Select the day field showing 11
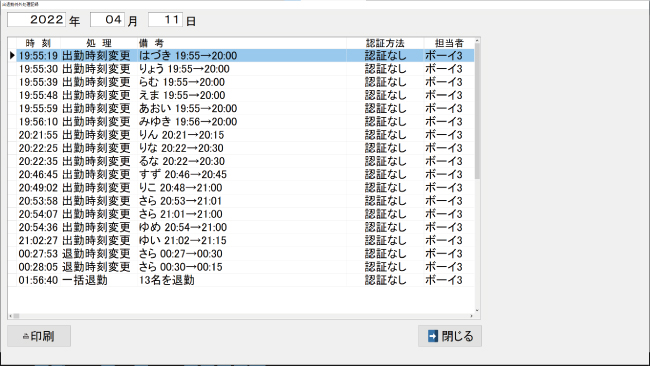Screen dimensions: 650x366 tap(165, 19)
